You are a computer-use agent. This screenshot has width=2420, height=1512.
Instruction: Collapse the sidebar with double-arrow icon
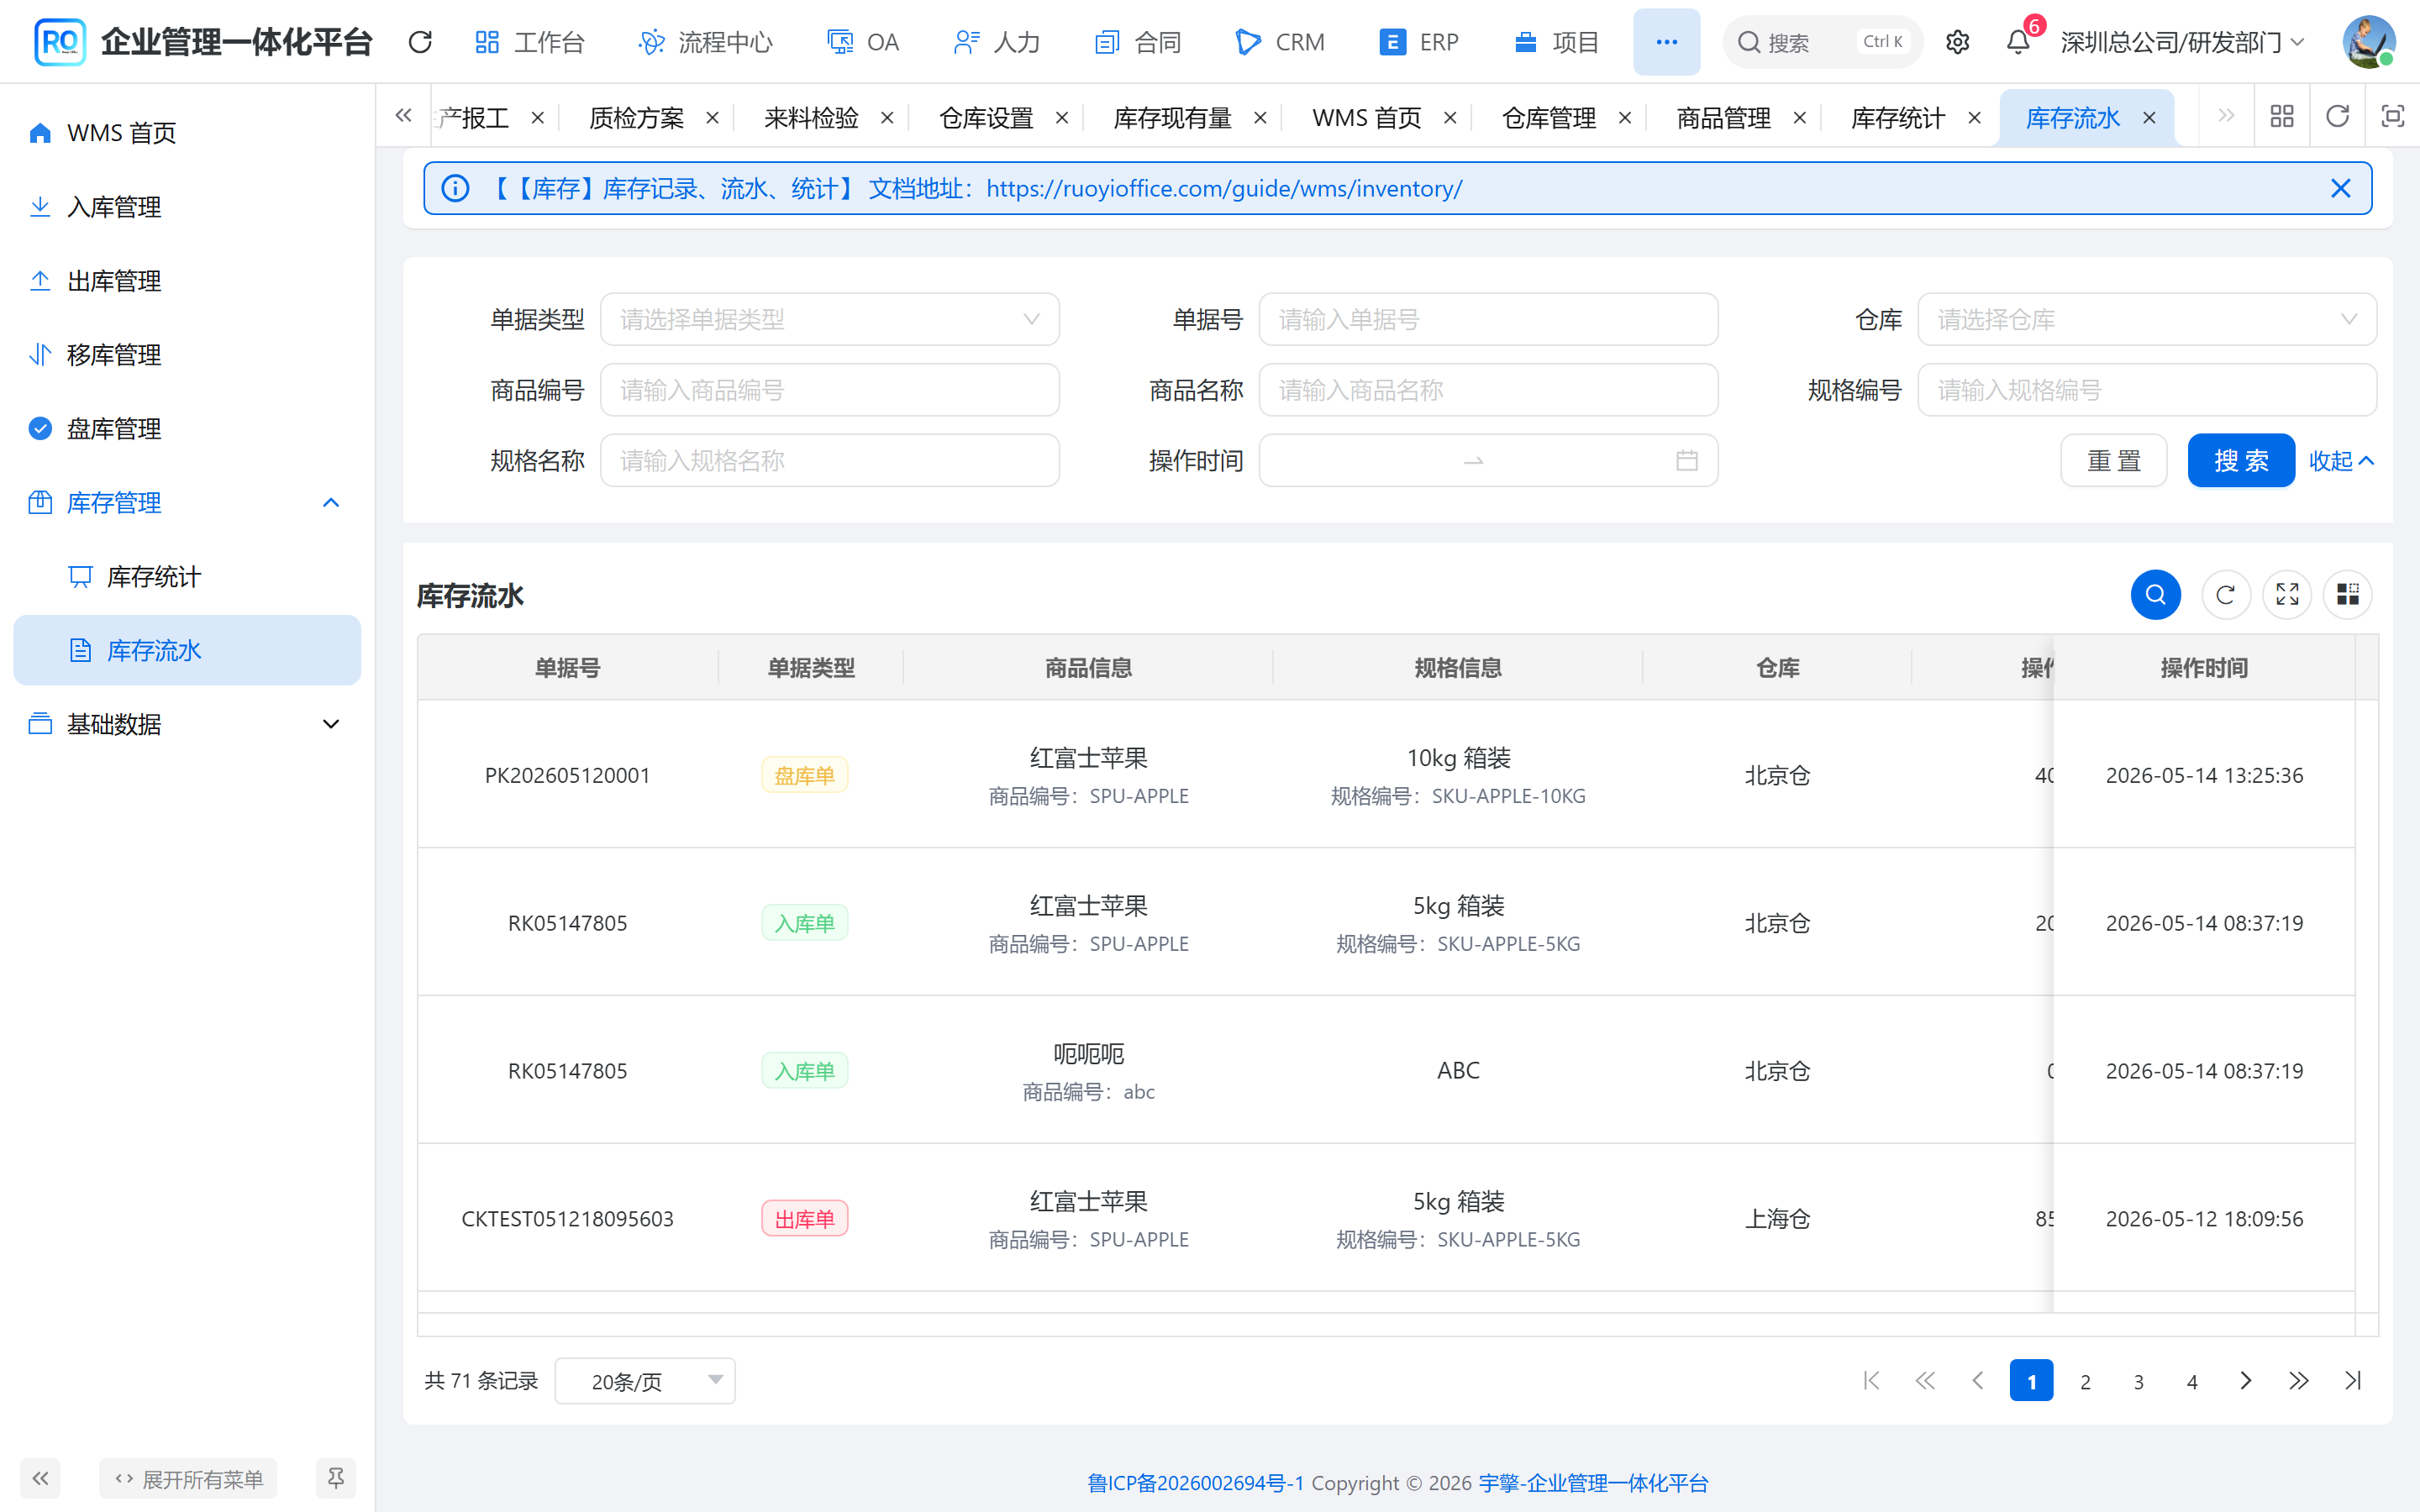click(40, 1478)
